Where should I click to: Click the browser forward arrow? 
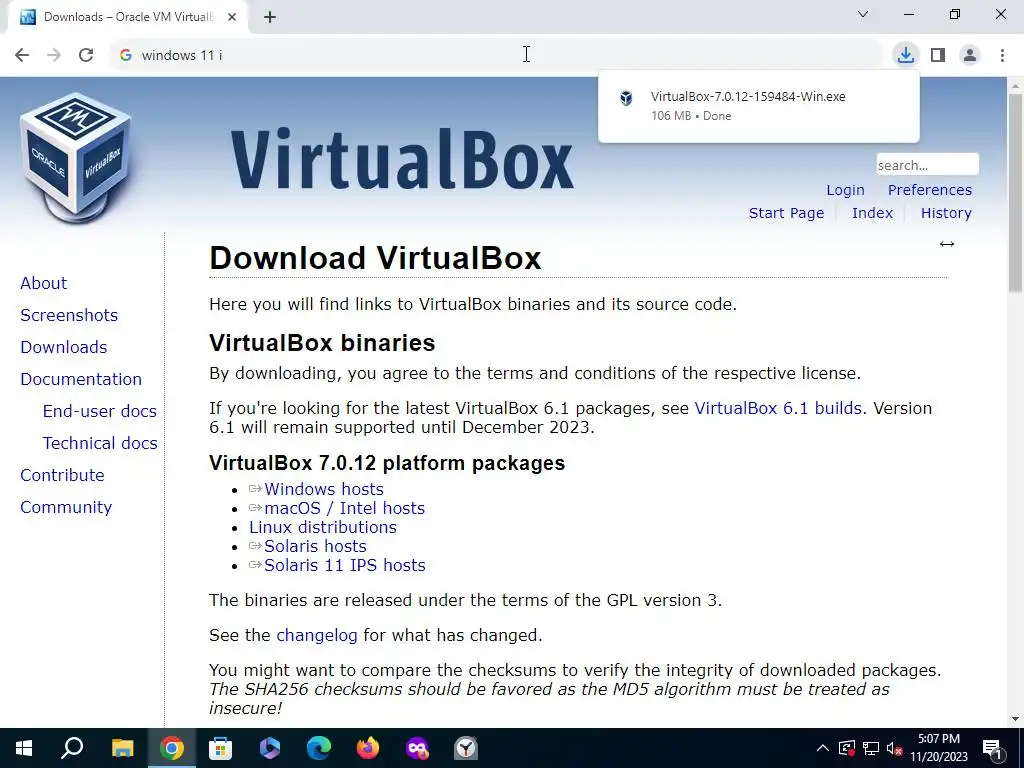click(x=54, y=55)
